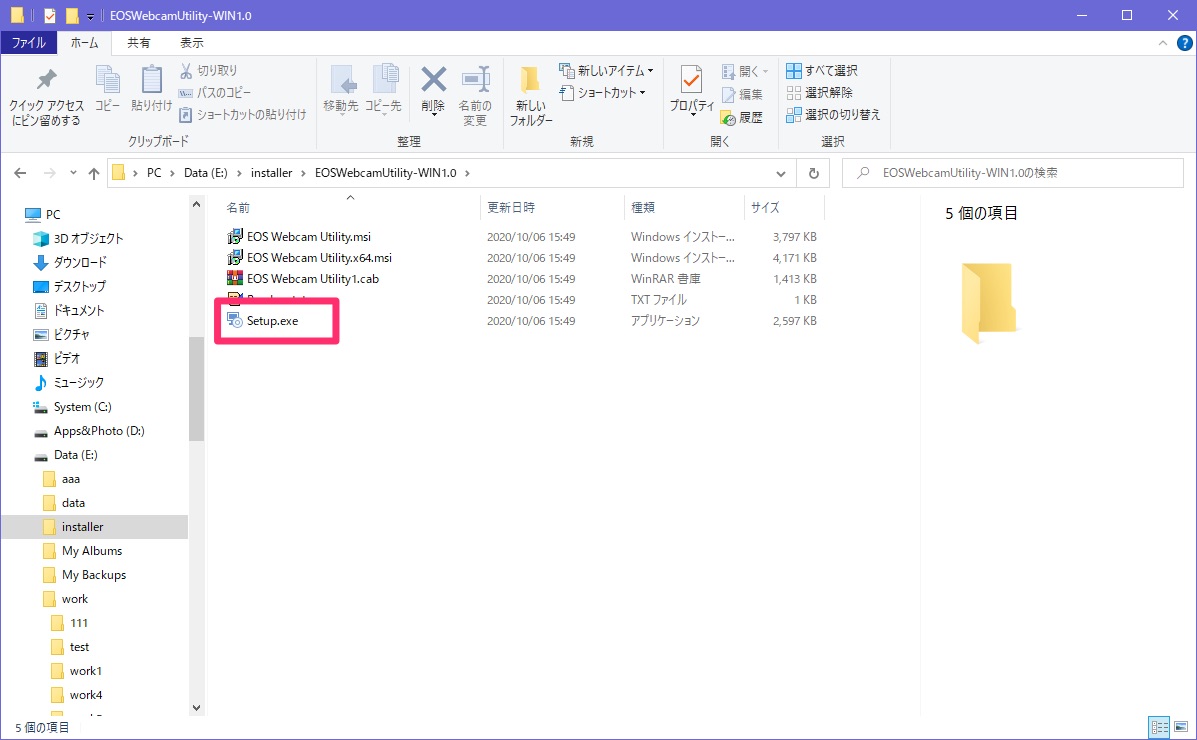Viewport: 1197px width, 740px height.
Task: Refresh the current folder view
Action: 814,173
